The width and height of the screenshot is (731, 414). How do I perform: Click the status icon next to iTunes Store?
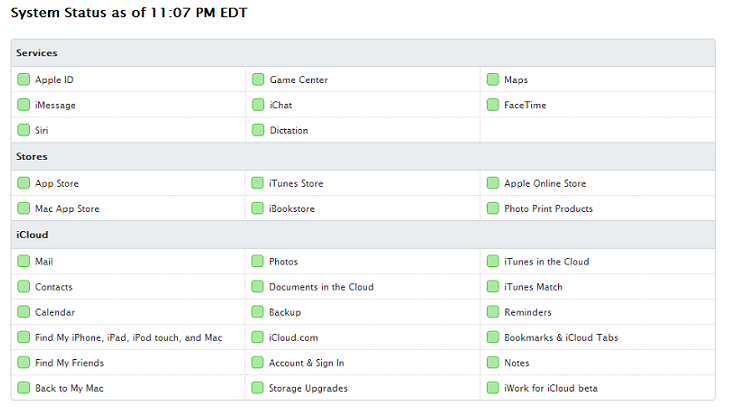pyautogui.click(x=257, y=183)
